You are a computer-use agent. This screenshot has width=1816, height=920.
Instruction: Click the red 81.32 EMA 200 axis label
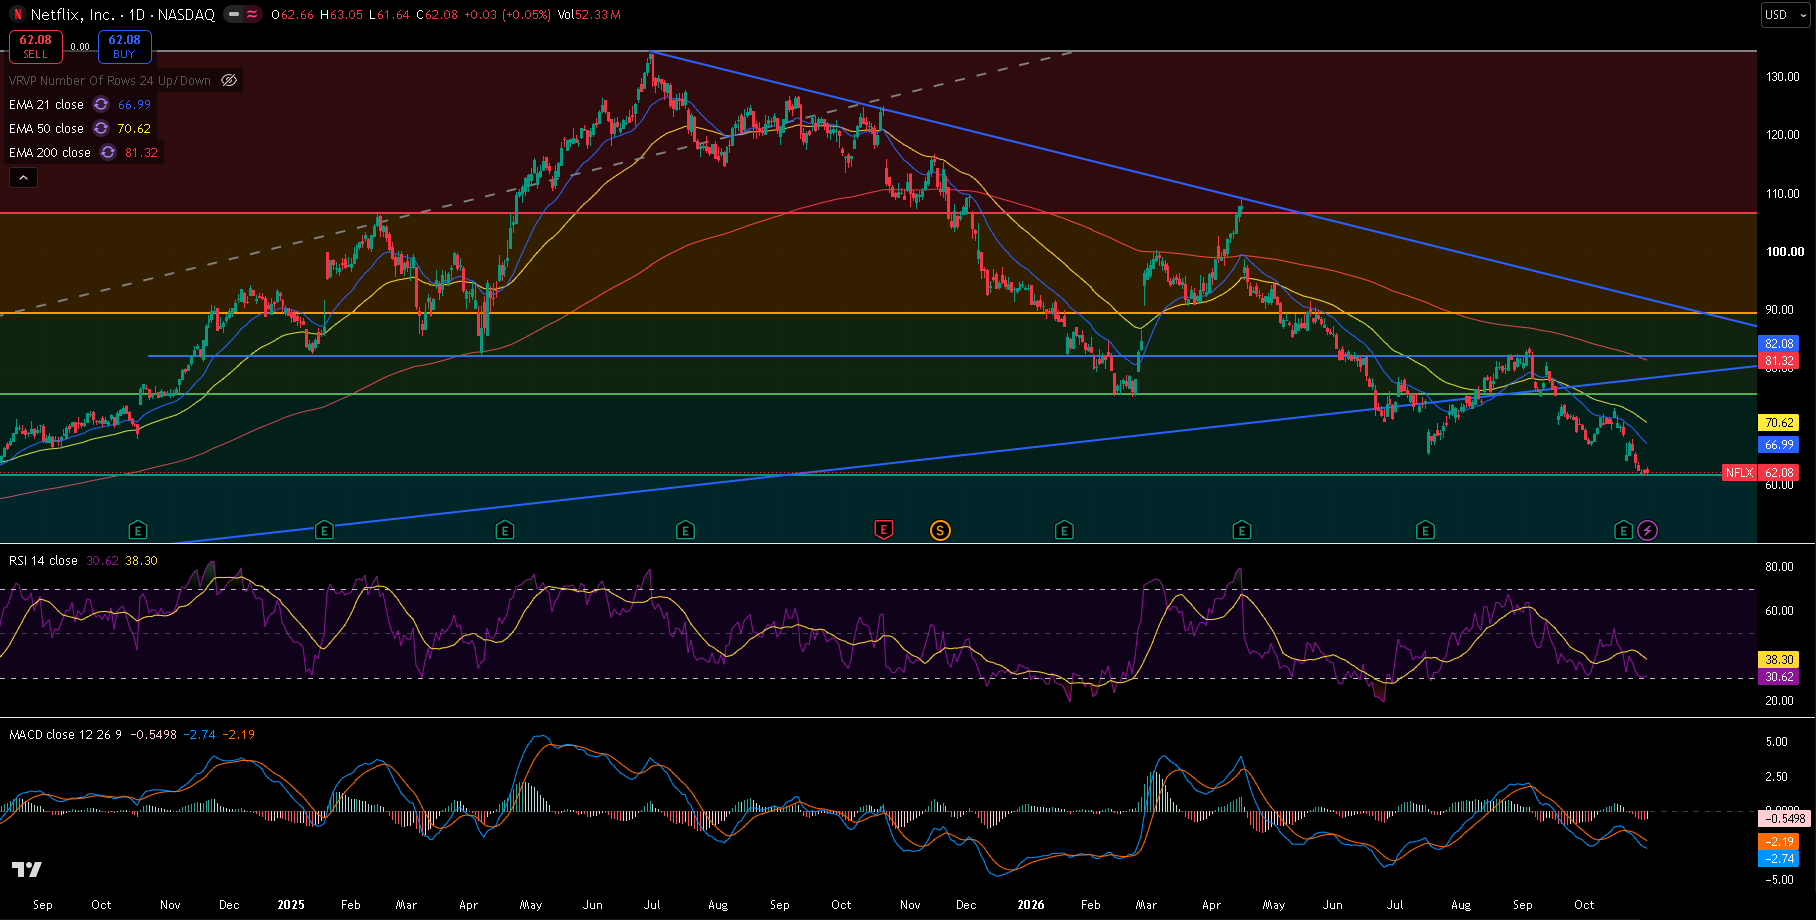point(1779,360)
